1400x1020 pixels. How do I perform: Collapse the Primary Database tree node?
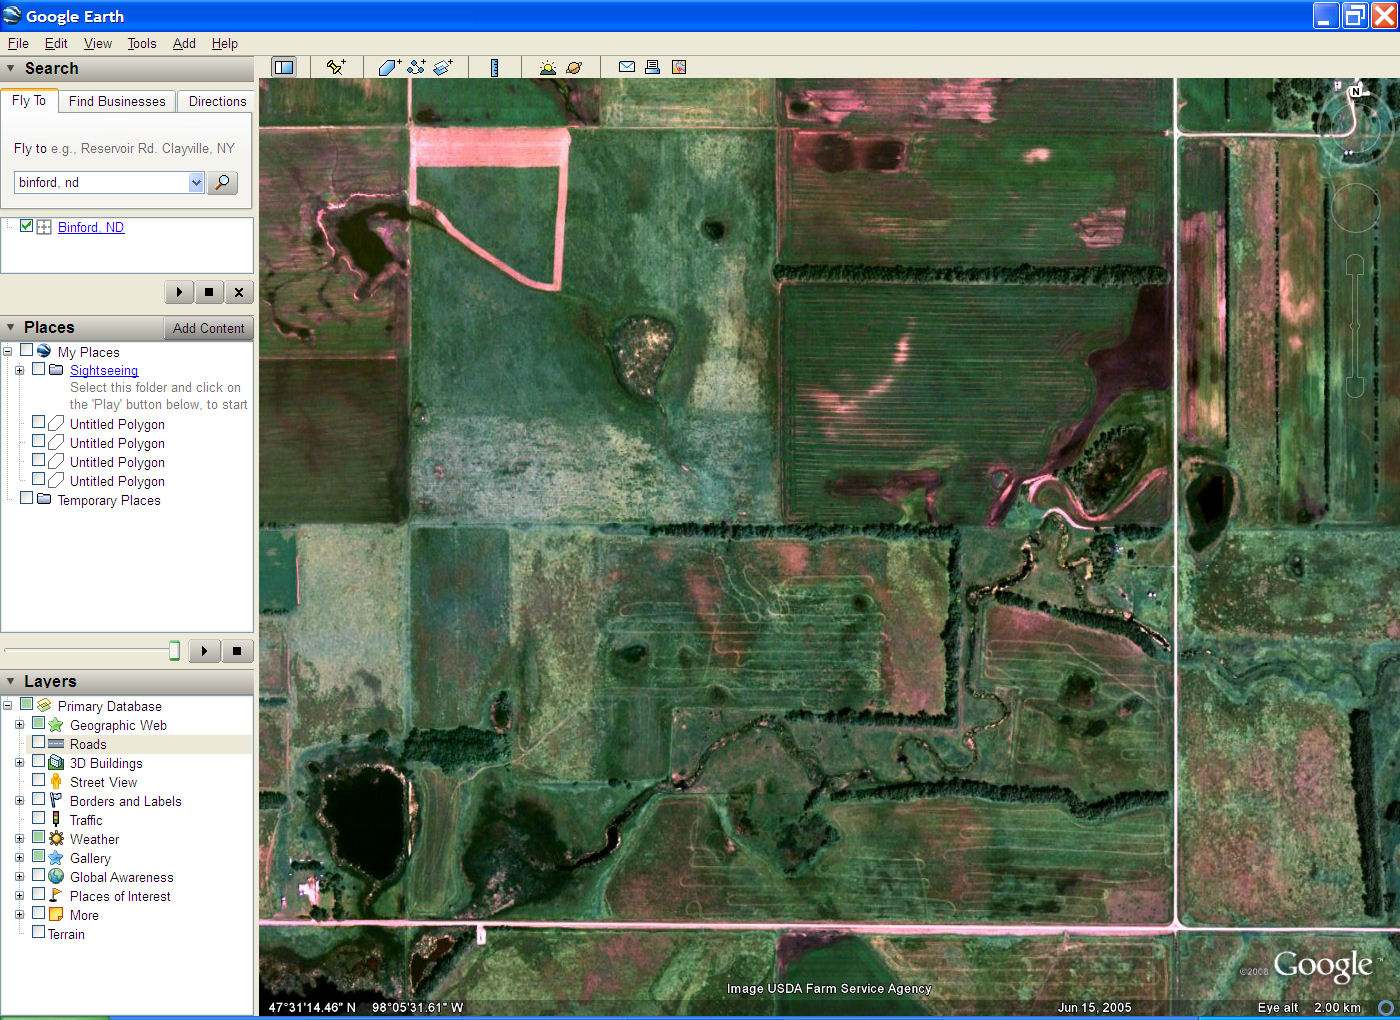(x=8, y=706)
